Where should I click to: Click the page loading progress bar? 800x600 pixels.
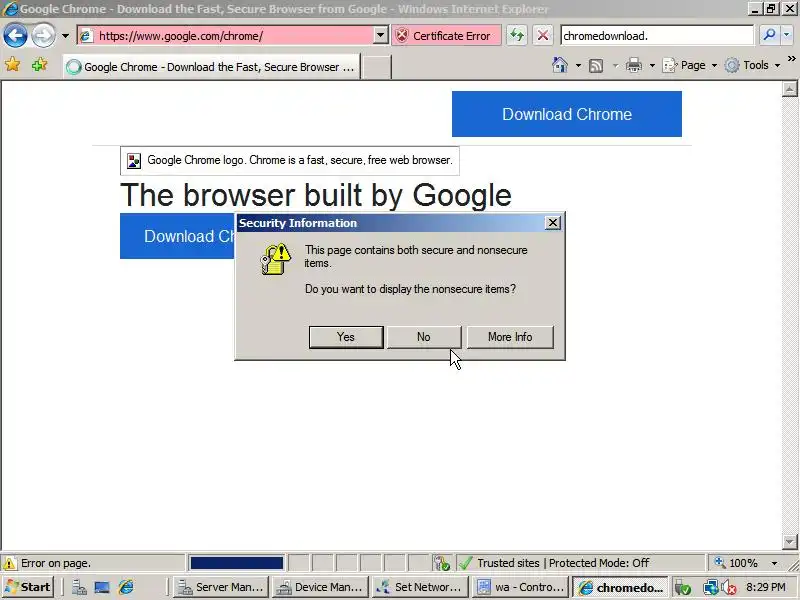pos(236,563)
